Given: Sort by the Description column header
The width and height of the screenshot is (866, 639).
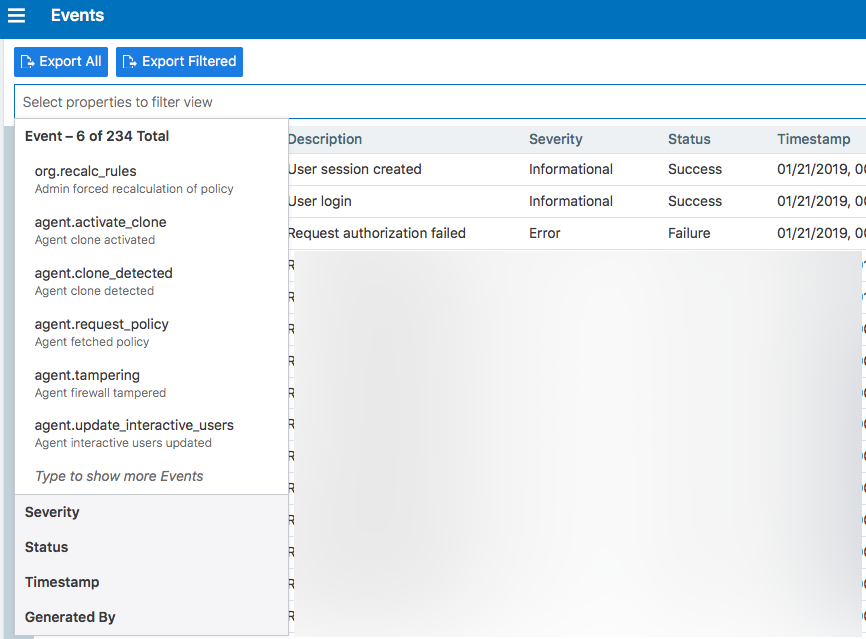Looking at the screenshot, I should pyautogui.click(x=325, y=139).
